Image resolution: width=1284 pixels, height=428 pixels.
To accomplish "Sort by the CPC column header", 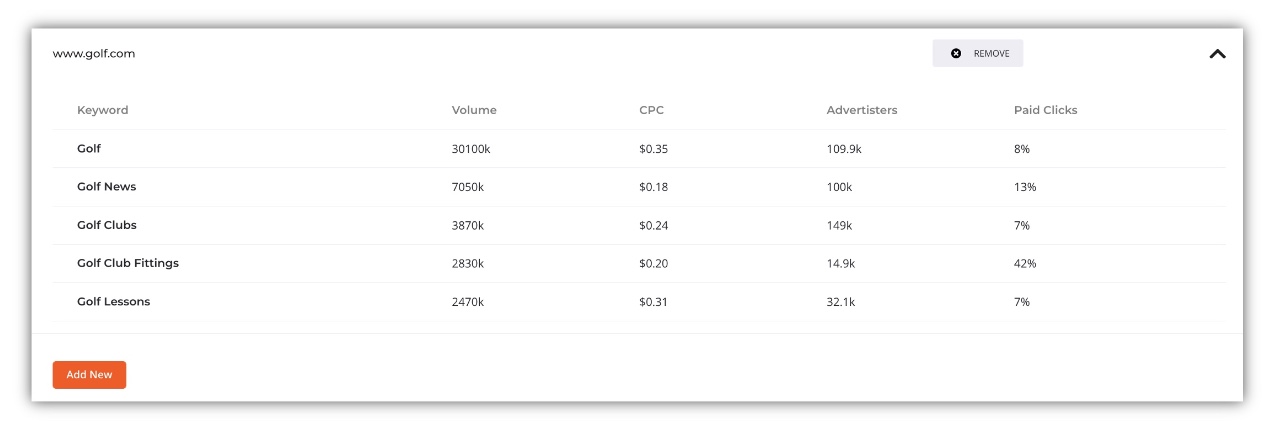I will click(651, 110).
